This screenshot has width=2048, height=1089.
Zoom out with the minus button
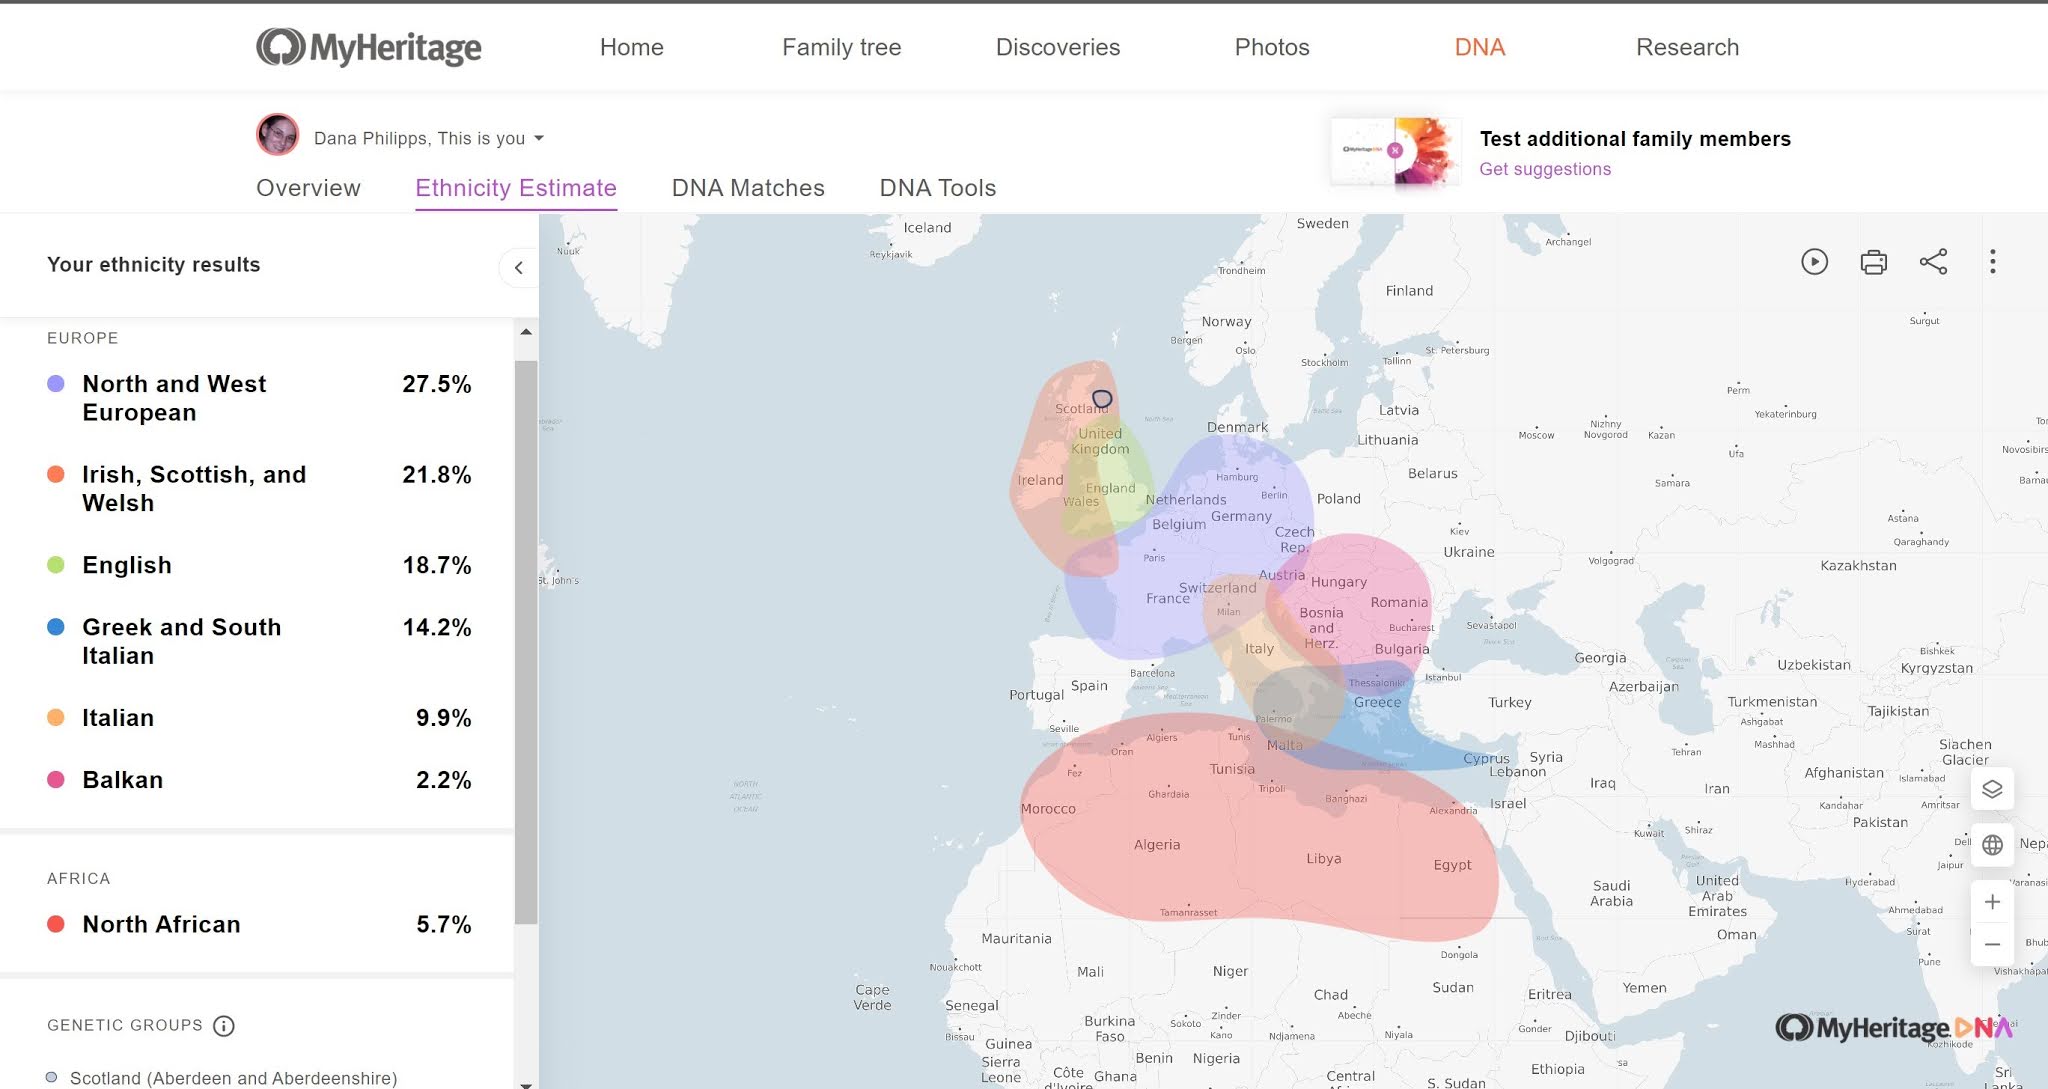[x=1991, y=944]
